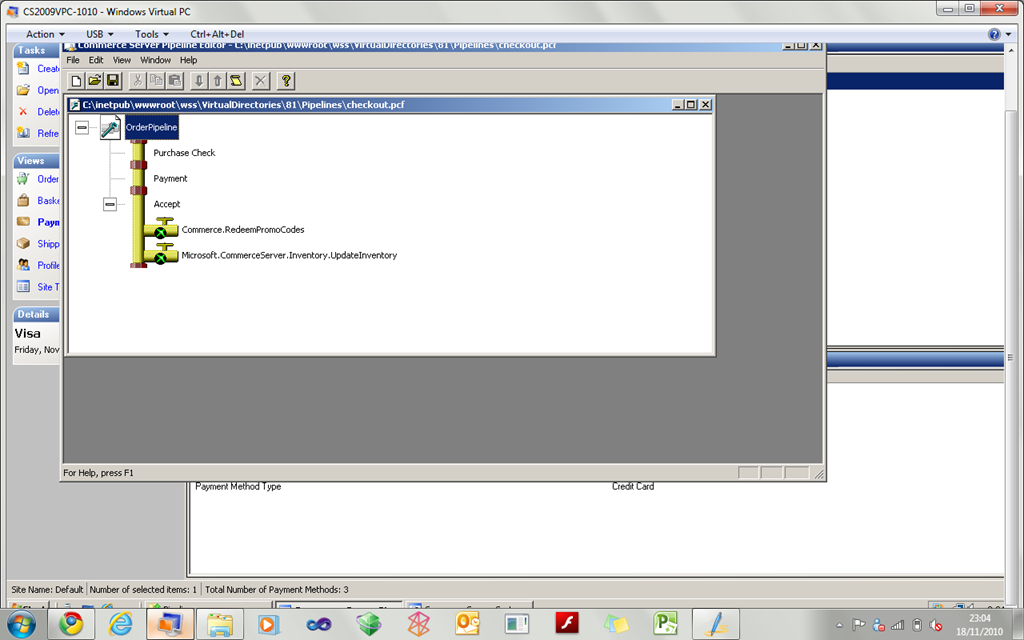The height and width of the screenshot is (640, 1024).
Task: Click the Orders cart icon in Views
Action: 23,179
